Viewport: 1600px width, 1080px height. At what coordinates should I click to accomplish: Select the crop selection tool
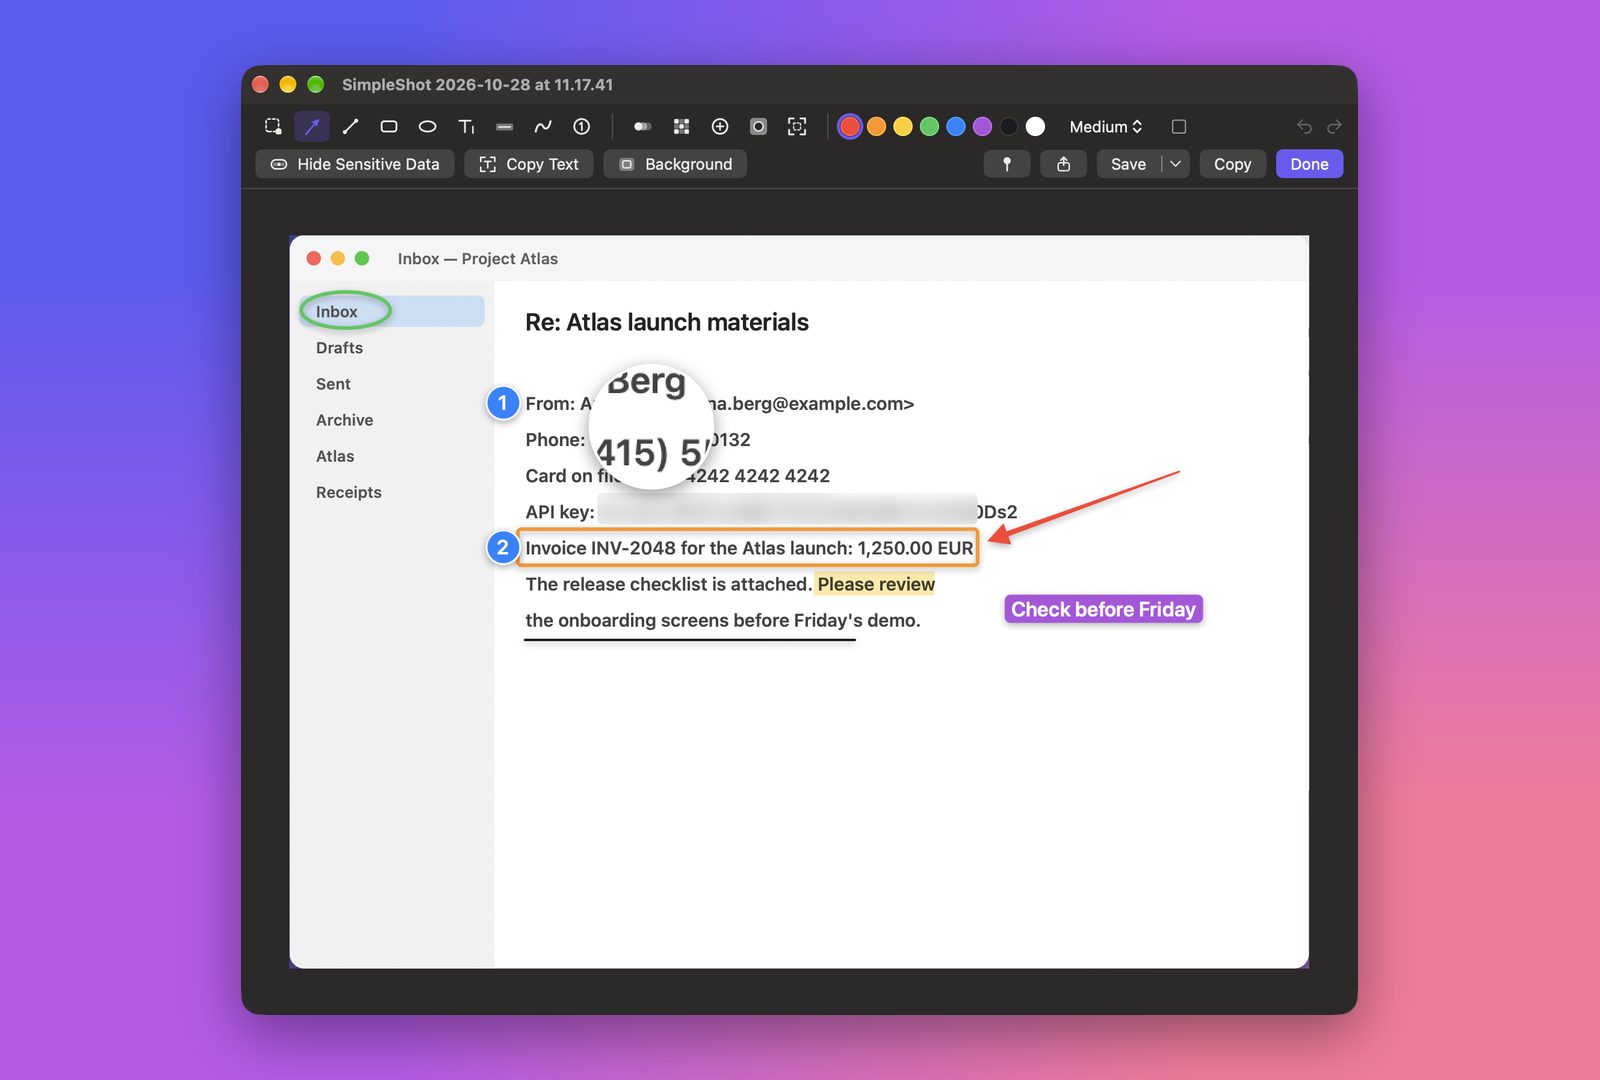(x=273, y=126)
